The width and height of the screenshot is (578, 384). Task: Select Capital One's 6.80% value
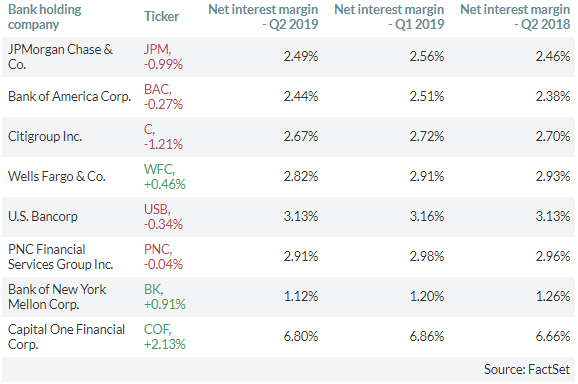pos(301,336)
